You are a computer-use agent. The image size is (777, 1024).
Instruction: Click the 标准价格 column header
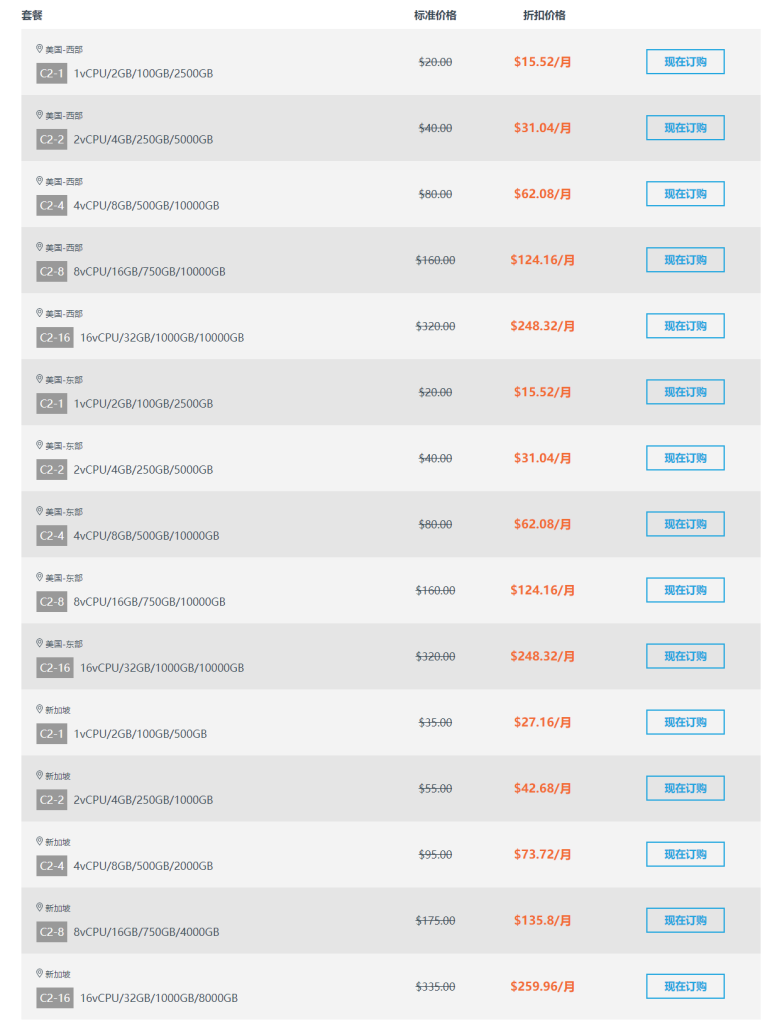[435, 15]
